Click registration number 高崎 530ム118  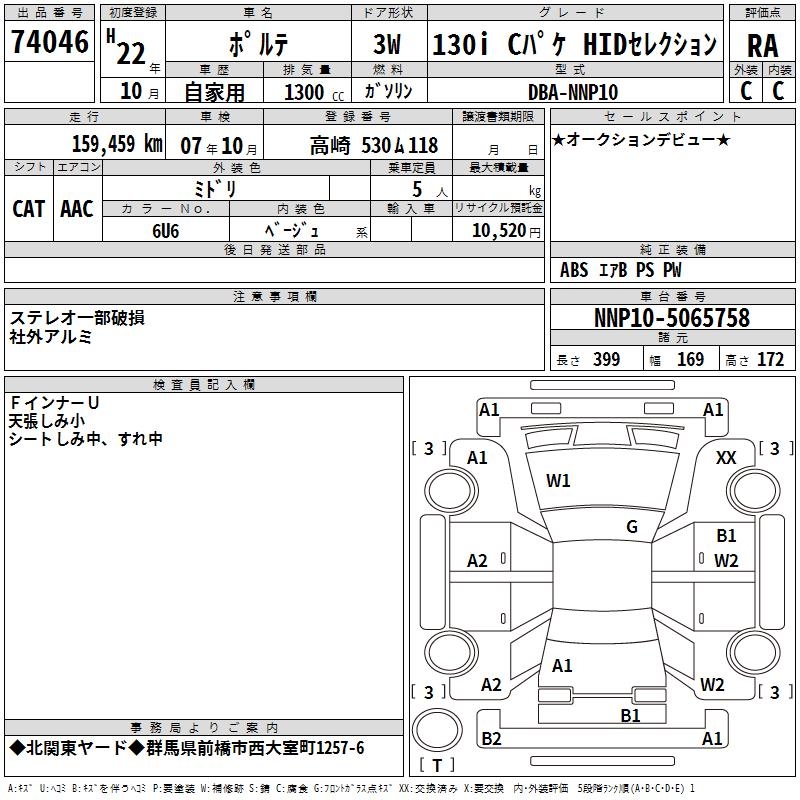point(373,146)
